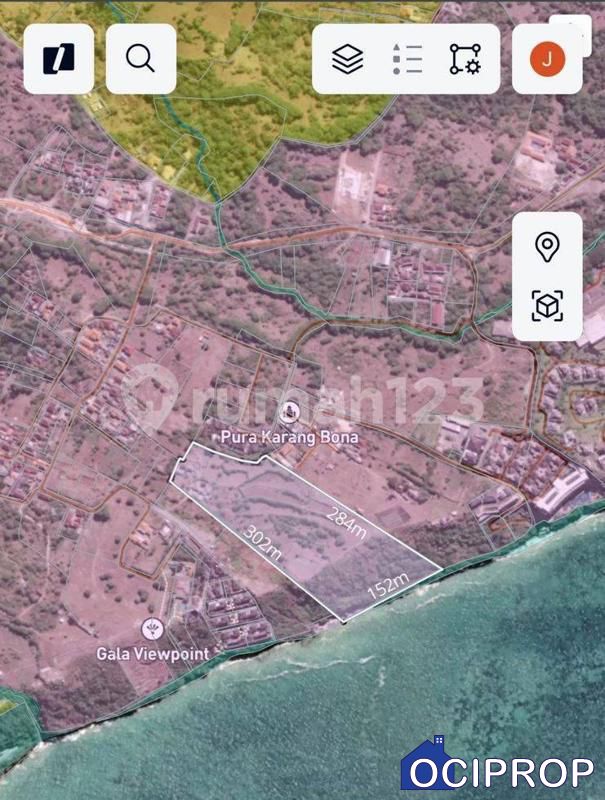The height and width of the screenshot is (800, 605).
Task: Show the map legend list
Action: [407, 59]
